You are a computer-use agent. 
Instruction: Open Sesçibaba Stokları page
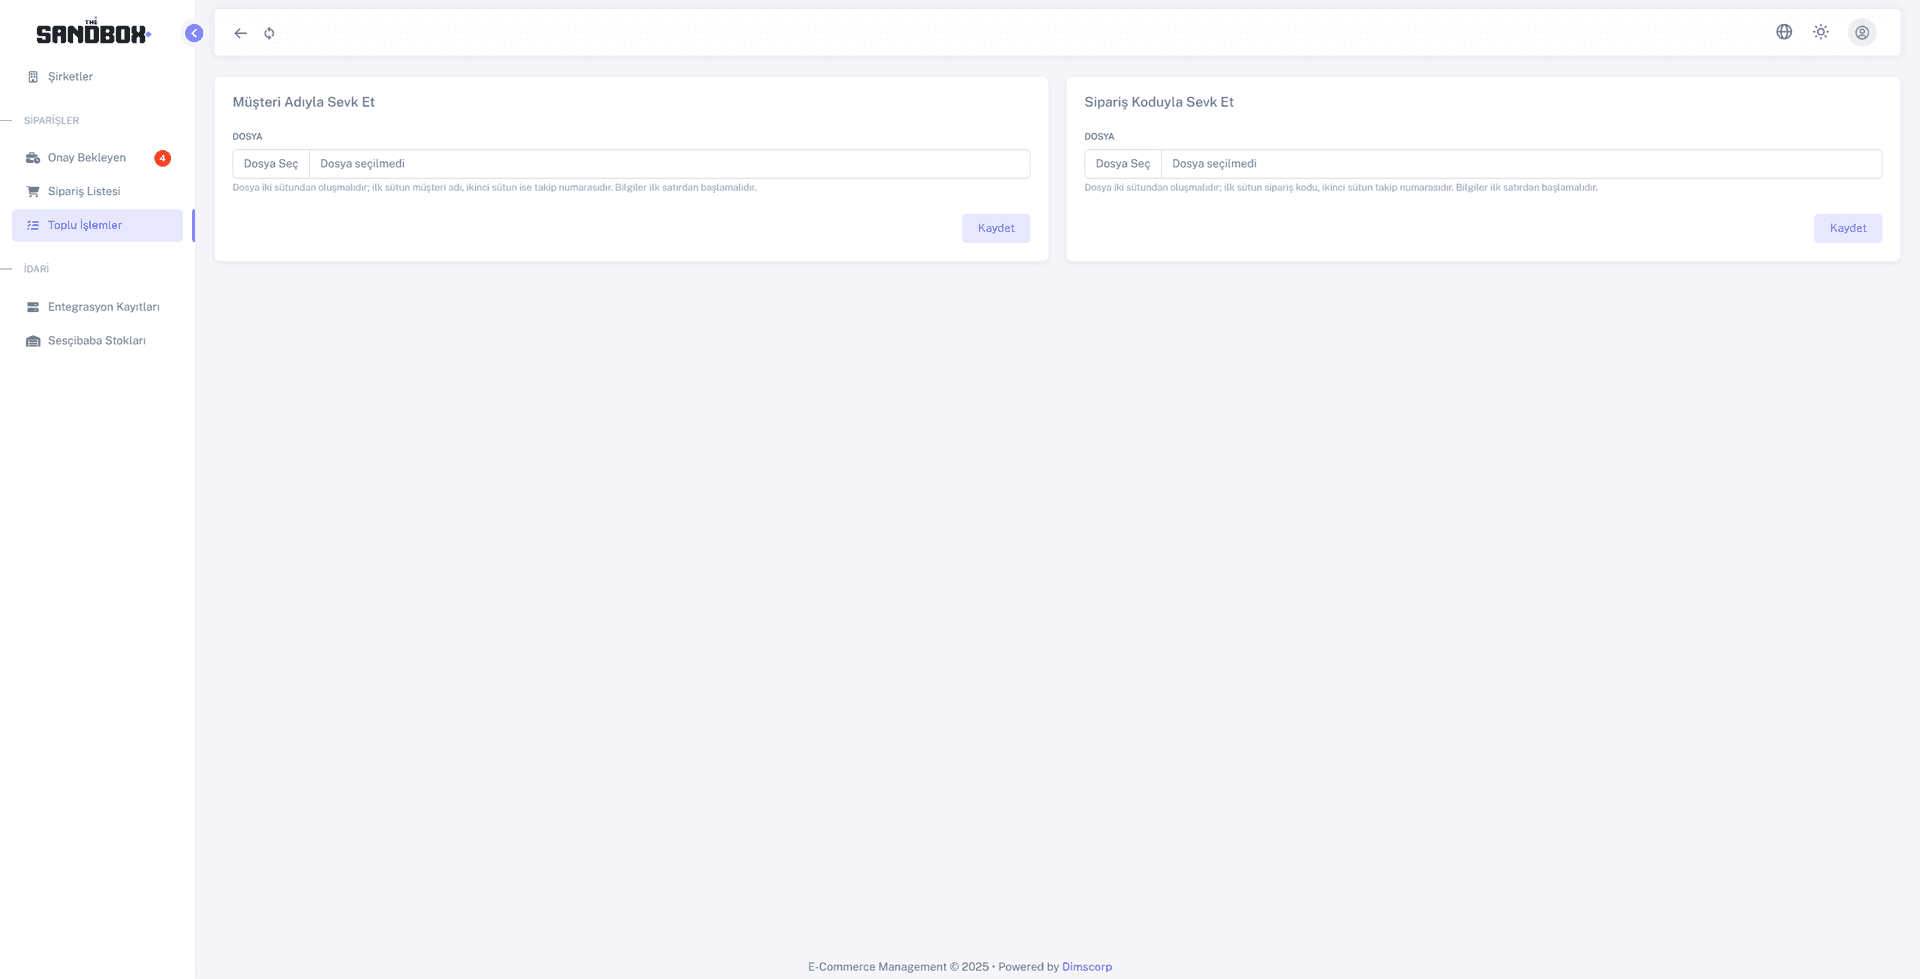tap(97, 341)
